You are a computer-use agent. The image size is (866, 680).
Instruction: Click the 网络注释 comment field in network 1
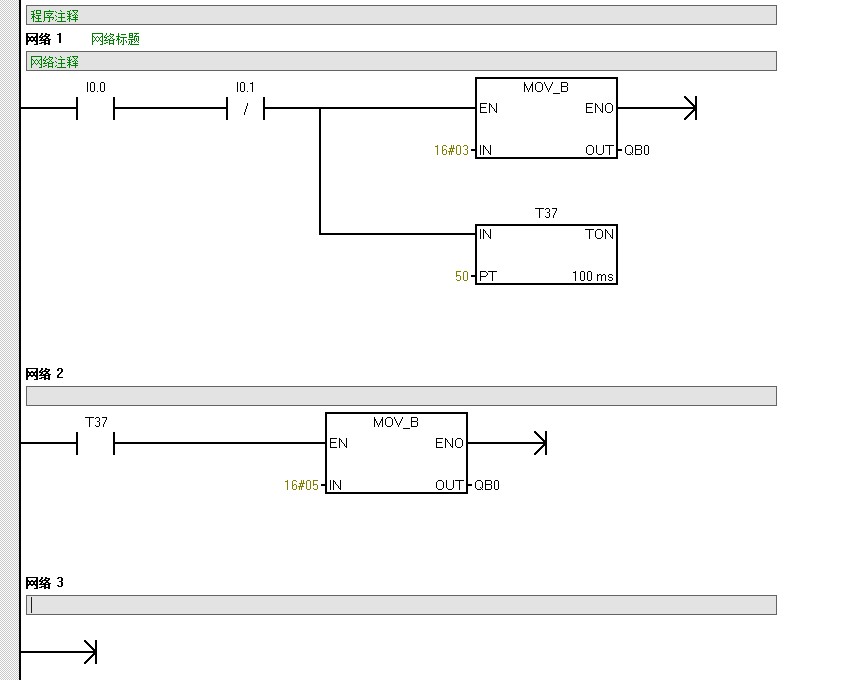400,62
